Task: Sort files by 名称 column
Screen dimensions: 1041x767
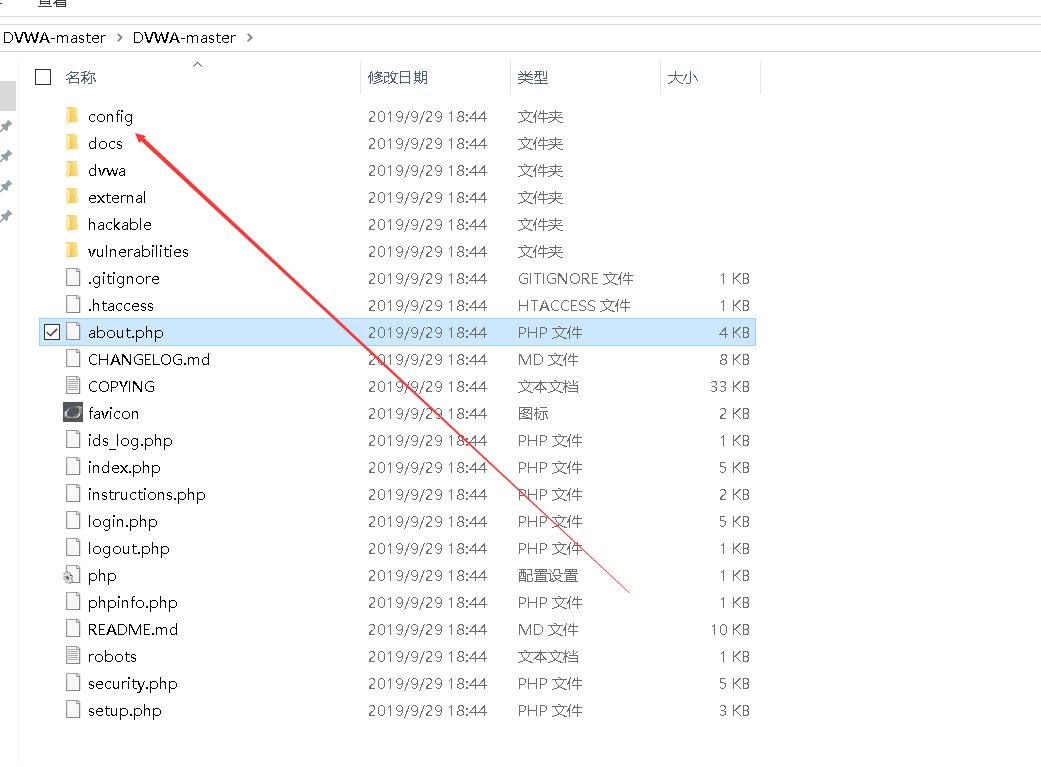Action: [x=81, y=78]
